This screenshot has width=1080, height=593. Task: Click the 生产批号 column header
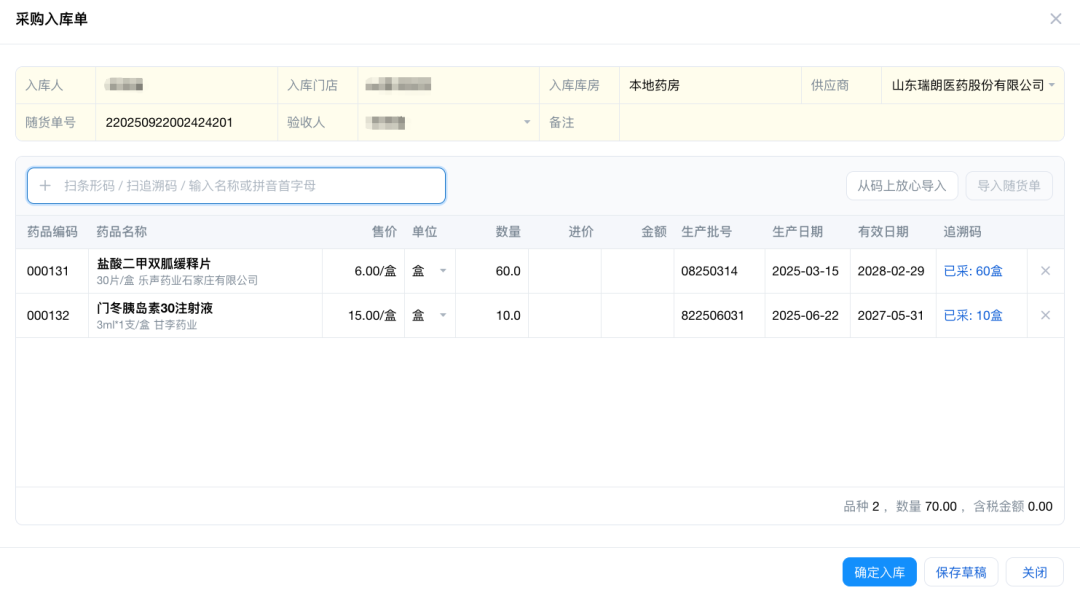(x=707, y=232)
